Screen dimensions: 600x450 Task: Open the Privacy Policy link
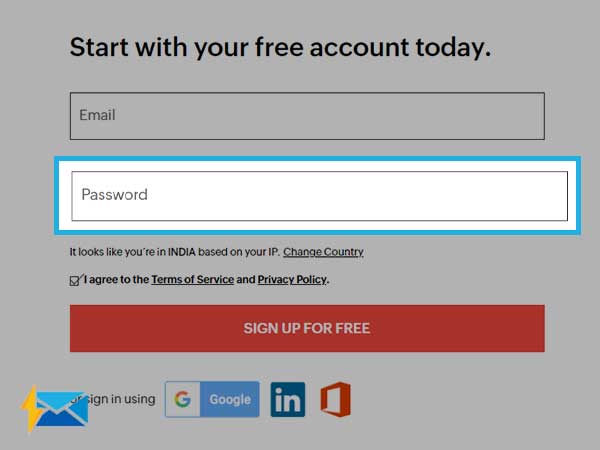tap(292, 279)
